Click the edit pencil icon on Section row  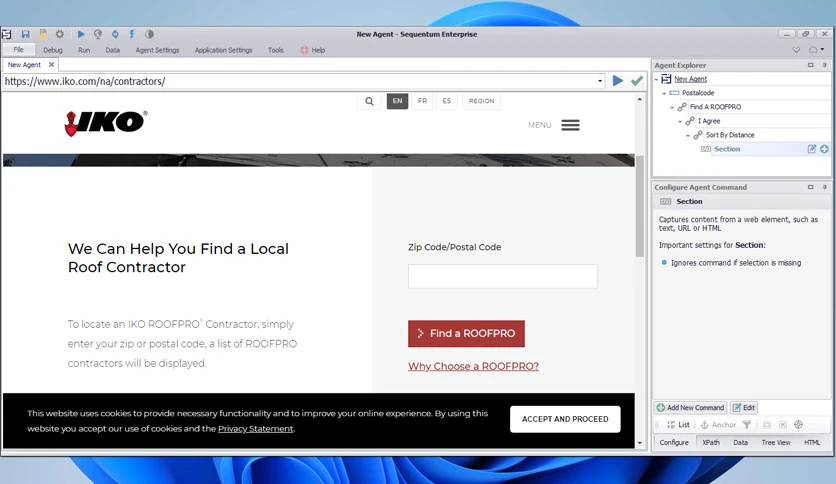[811, 149]
